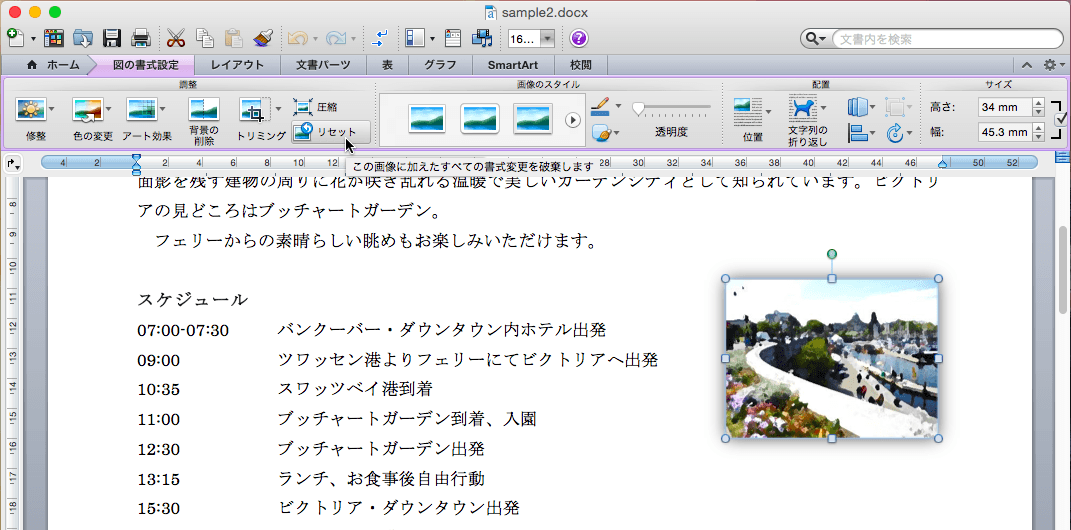Open the Toolbox panel icon
Image resolution: width=1071 pixels, height=530 pixels.
[453, 38]
